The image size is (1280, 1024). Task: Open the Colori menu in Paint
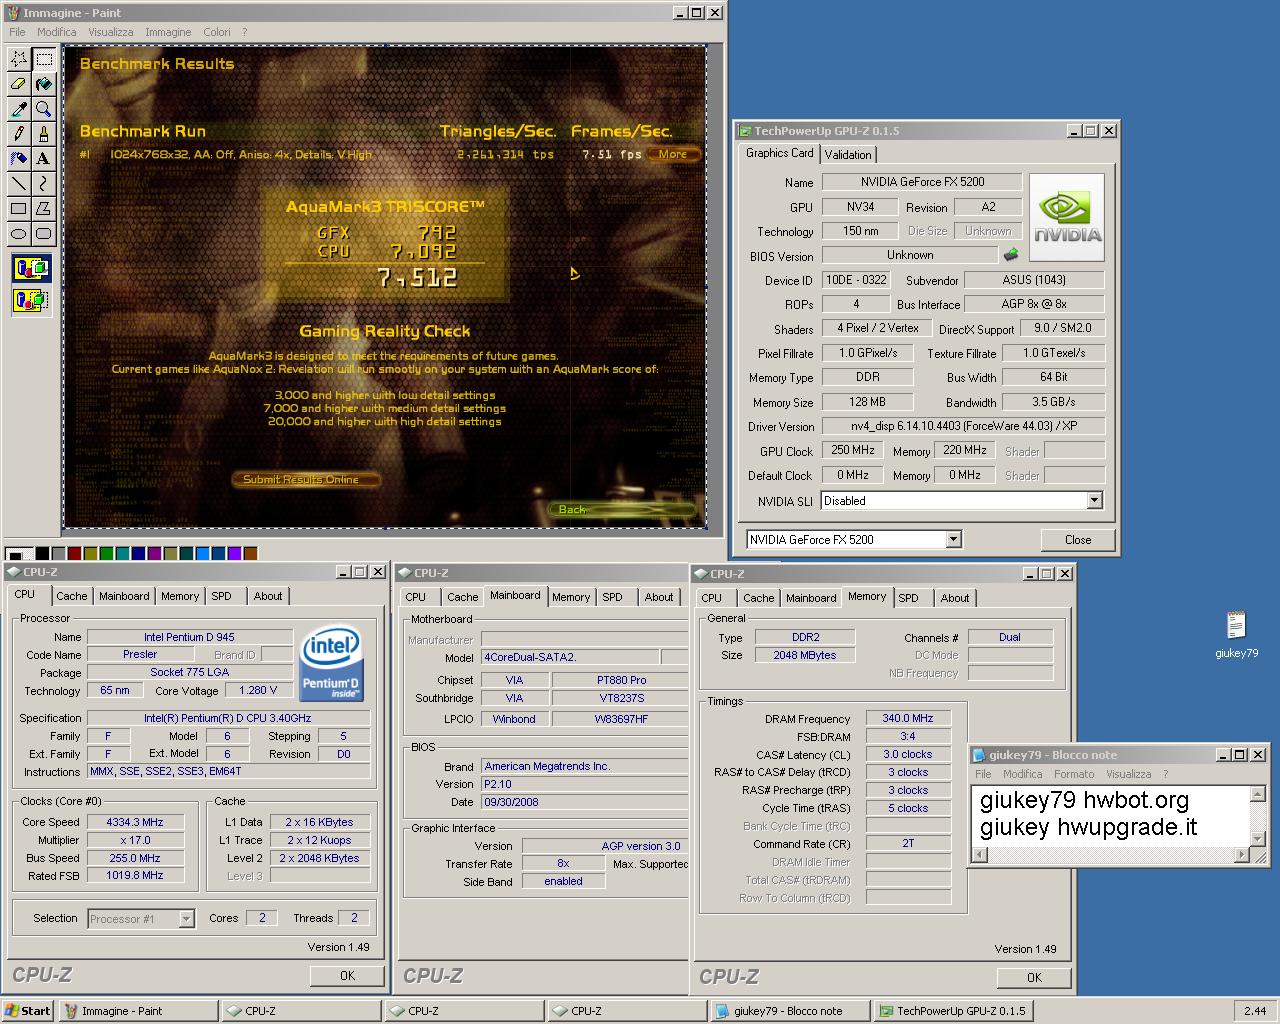click(x=217, y=32)
